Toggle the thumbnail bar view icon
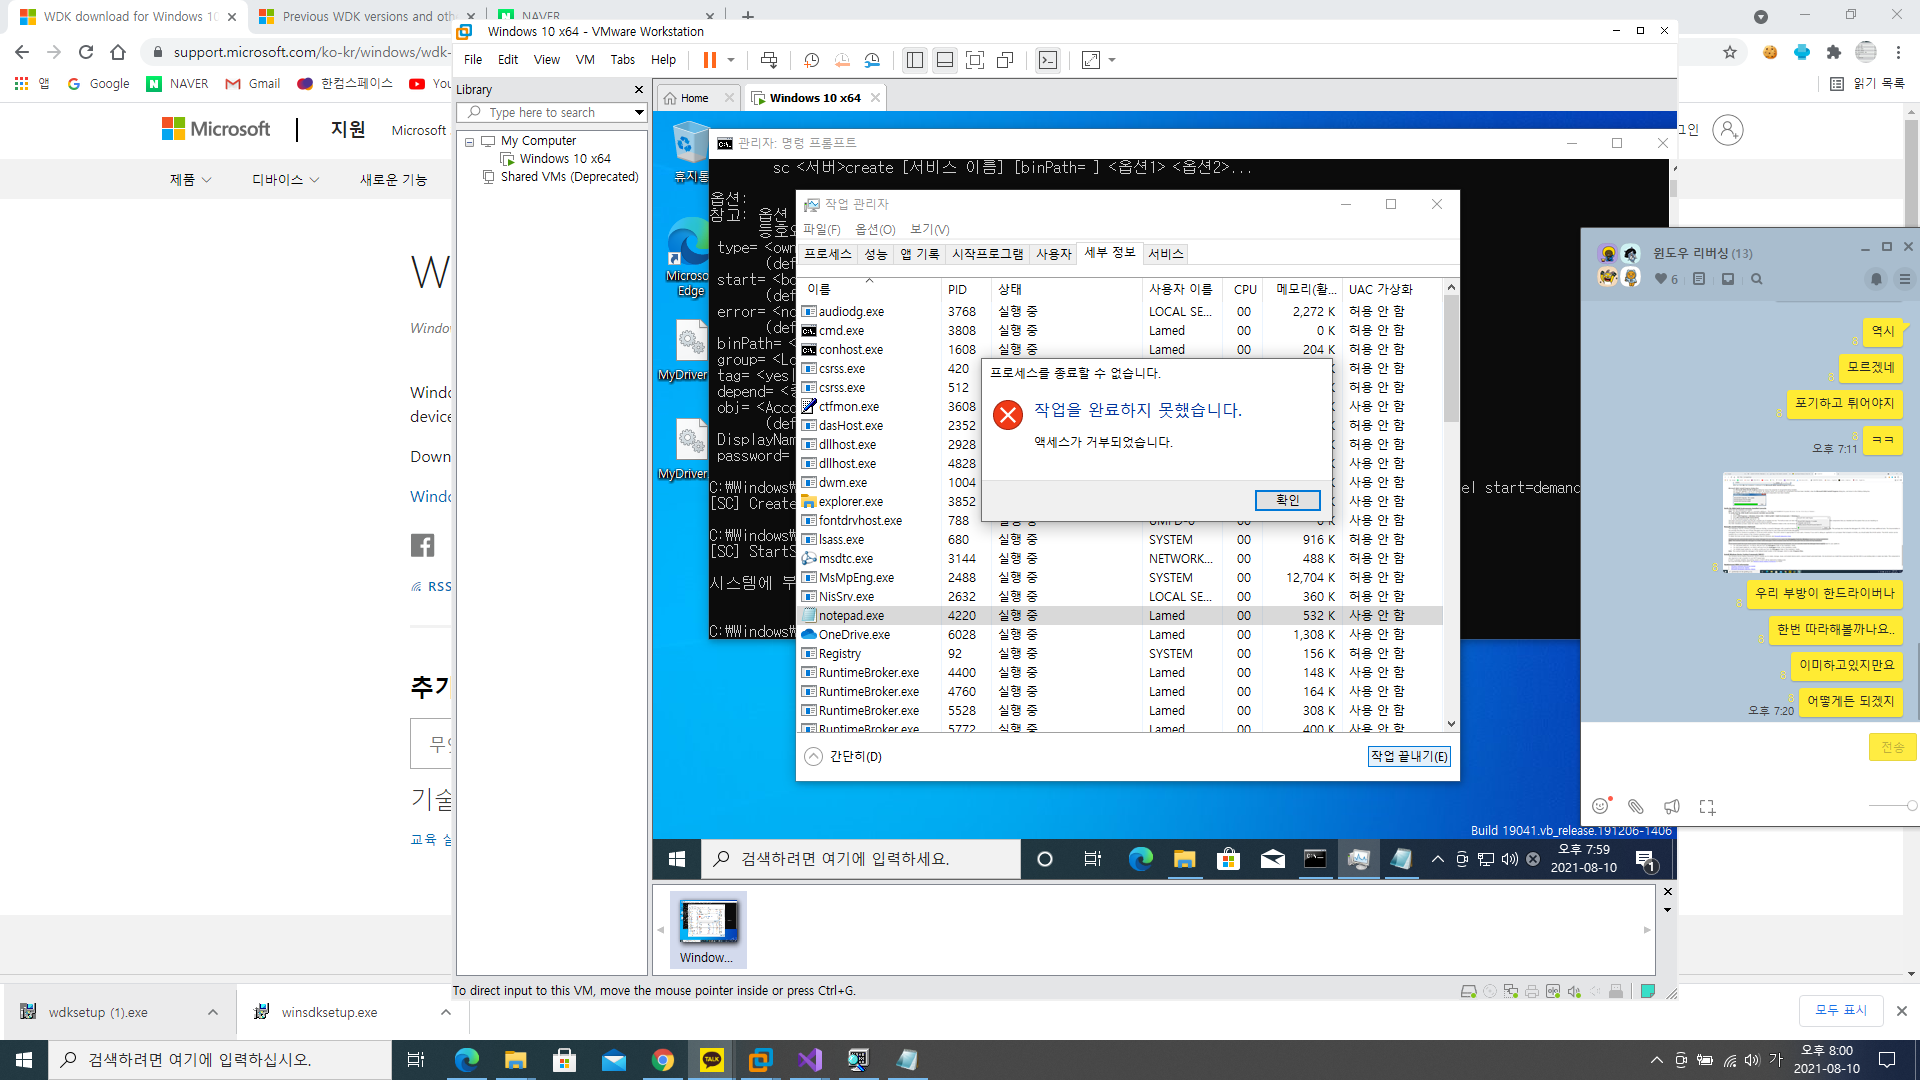The height and width of the screenshot is (1080, 1920). (x=945, y=60)
